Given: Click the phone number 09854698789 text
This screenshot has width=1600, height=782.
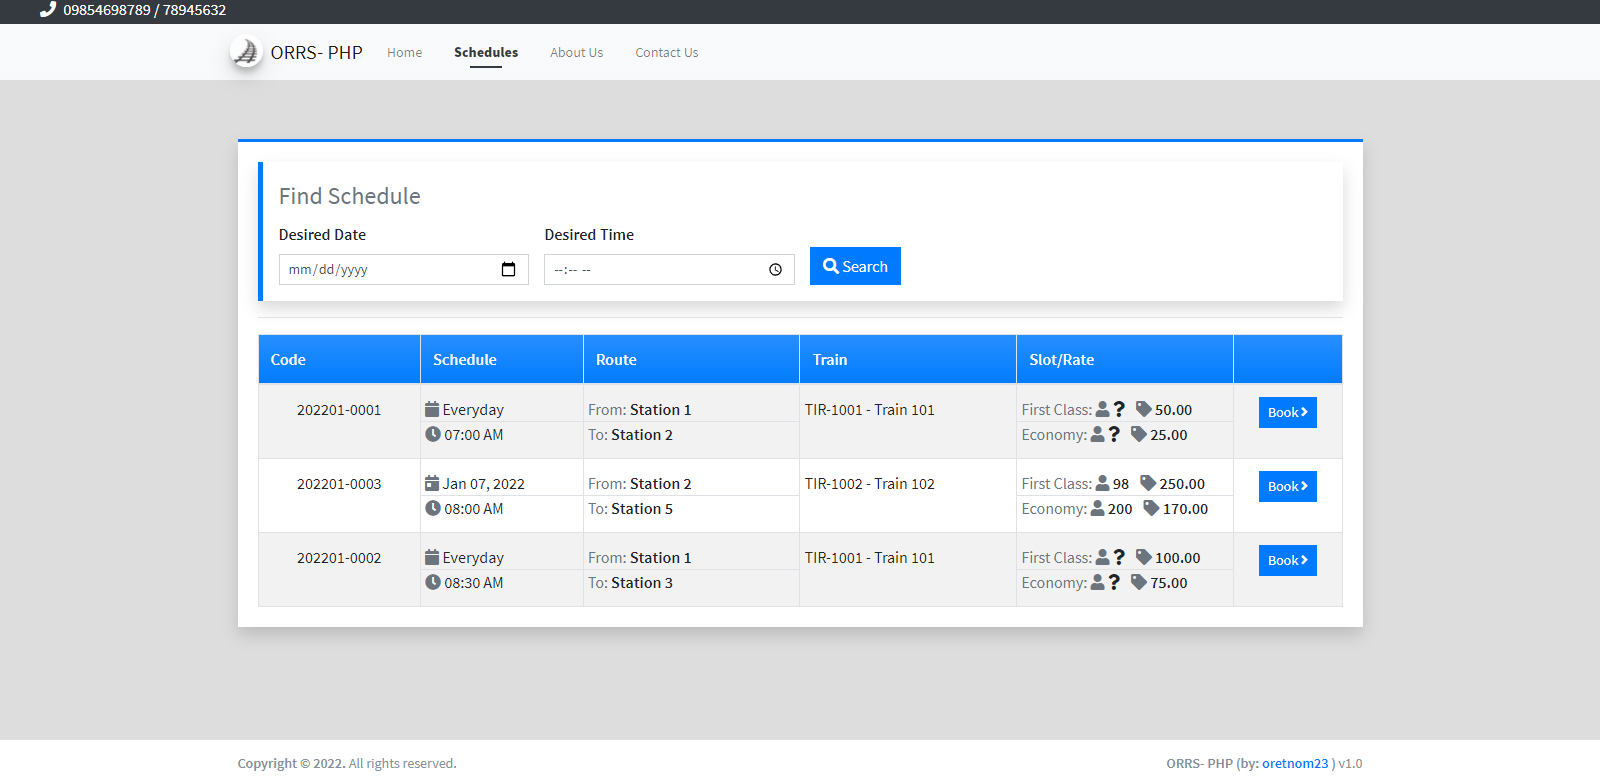Looking at the screenshot, I should [107, 10].
